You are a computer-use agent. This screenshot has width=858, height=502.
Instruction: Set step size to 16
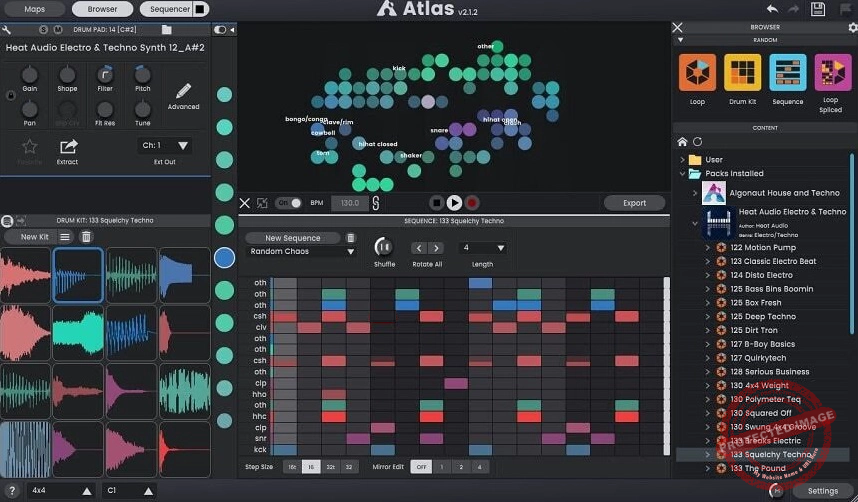[311, 467]
